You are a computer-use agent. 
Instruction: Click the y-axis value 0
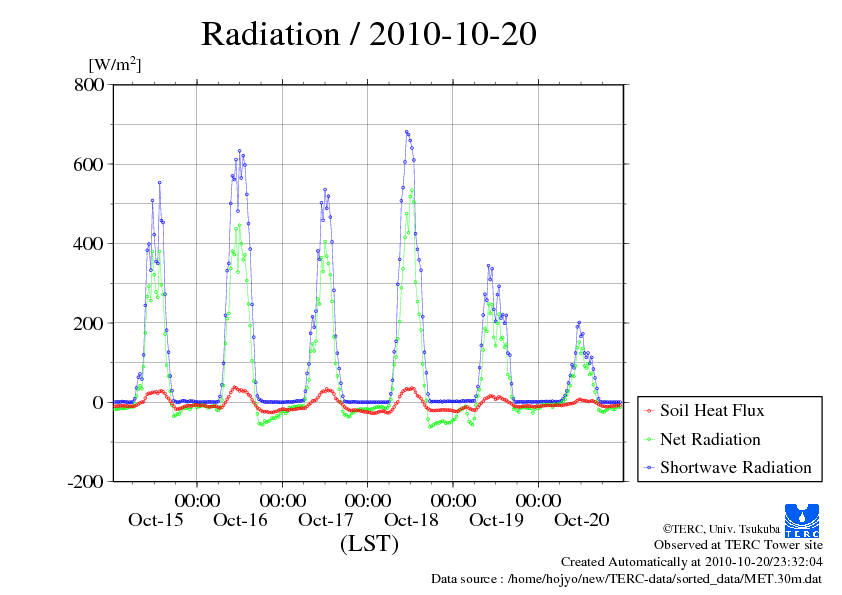[98, 403]
